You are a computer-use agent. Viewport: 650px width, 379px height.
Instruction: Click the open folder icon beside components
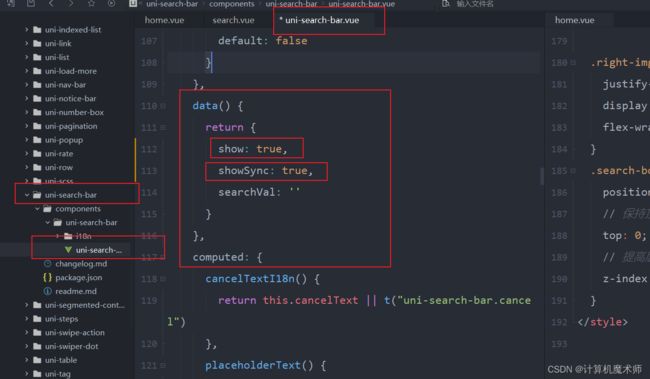click(x=47, y=209)
